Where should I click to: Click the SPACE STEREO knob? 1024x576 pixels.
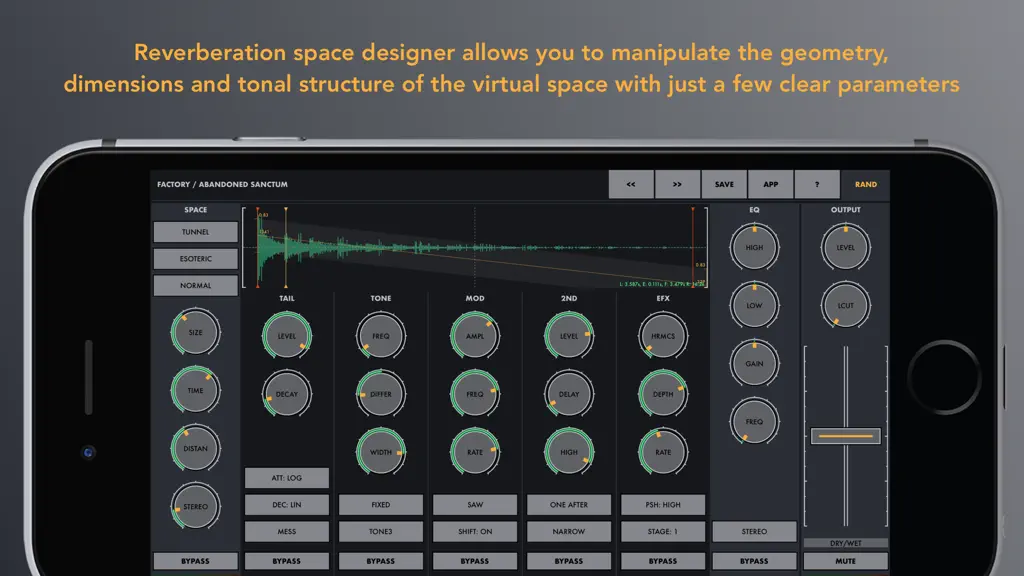[195, 507]
